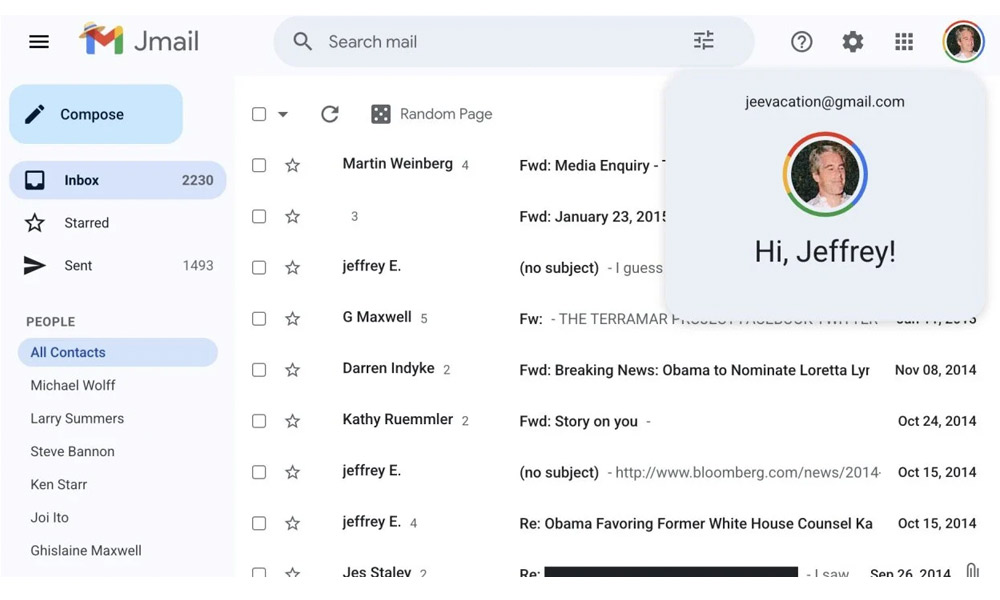This screenshot has width=1000, height=600.
Task: Open the help question mark icon
Action: pyautogui.click(x=801, y=42)
